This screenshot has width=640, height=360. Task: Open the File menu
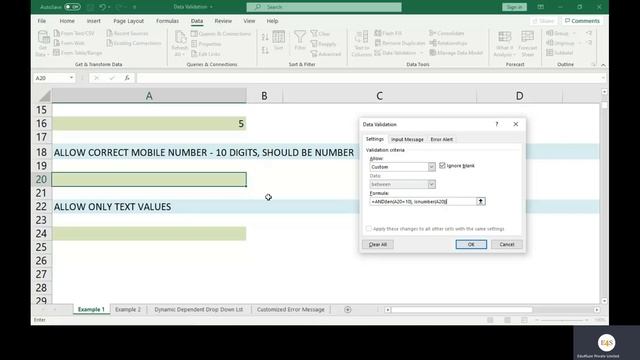click(x=42, y=21)
